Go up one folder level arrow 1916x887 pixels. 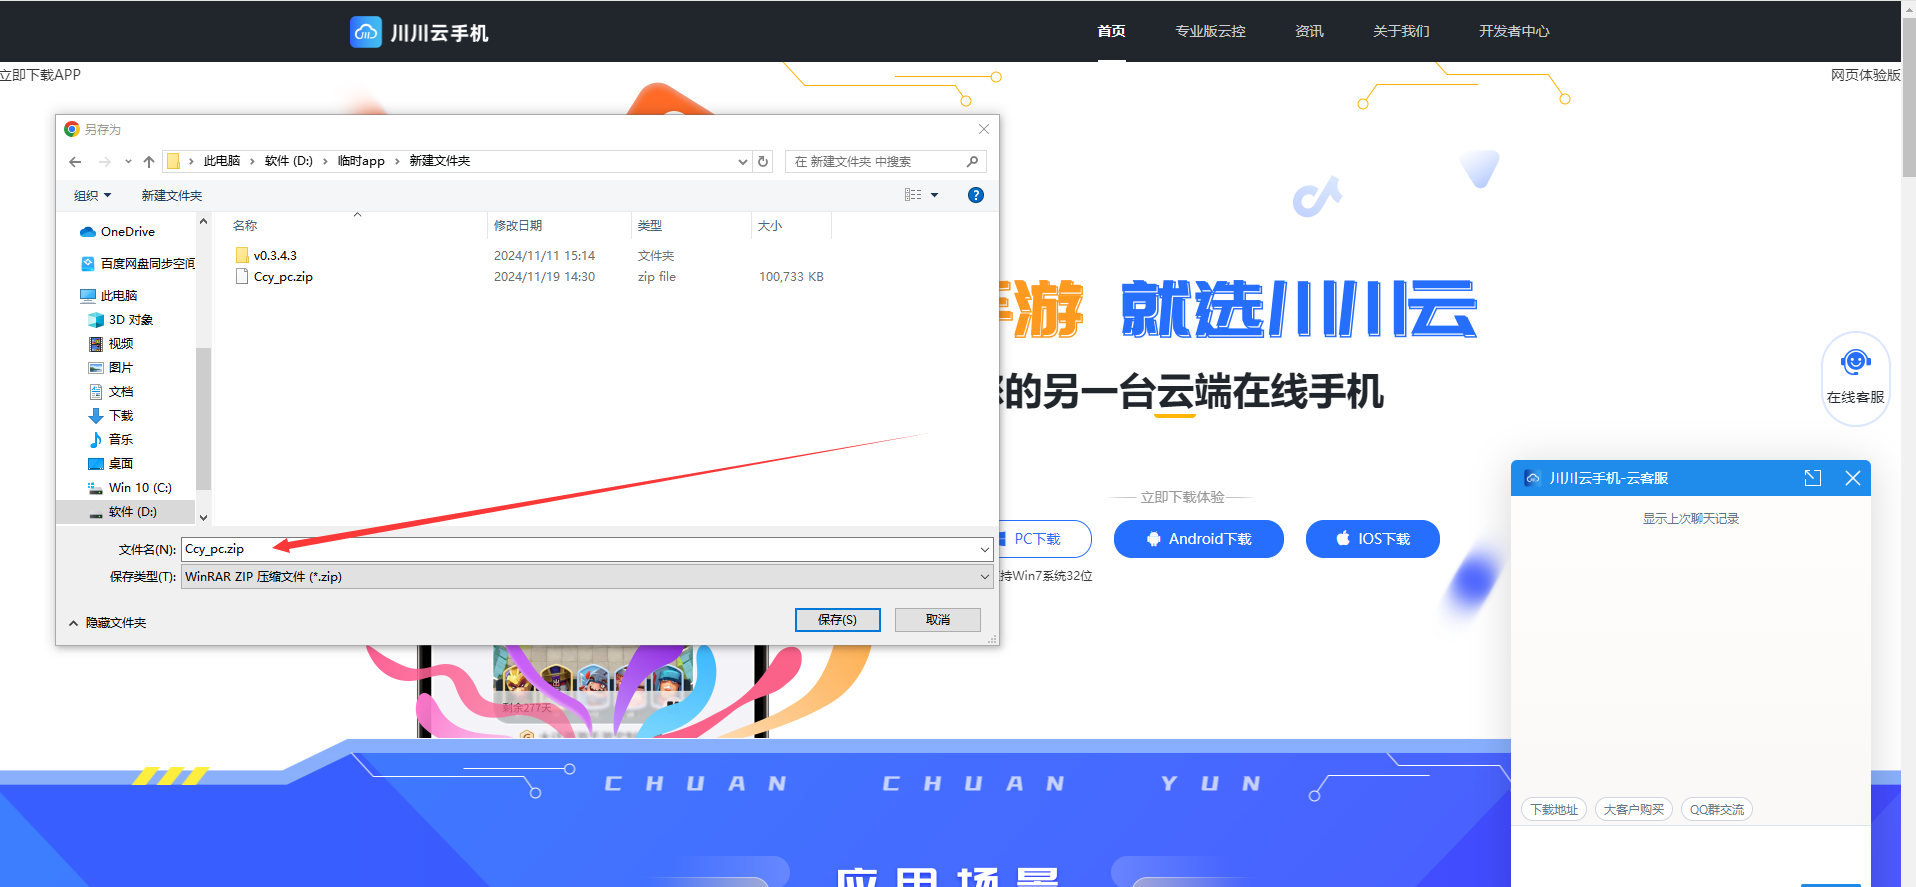[149, 161]
